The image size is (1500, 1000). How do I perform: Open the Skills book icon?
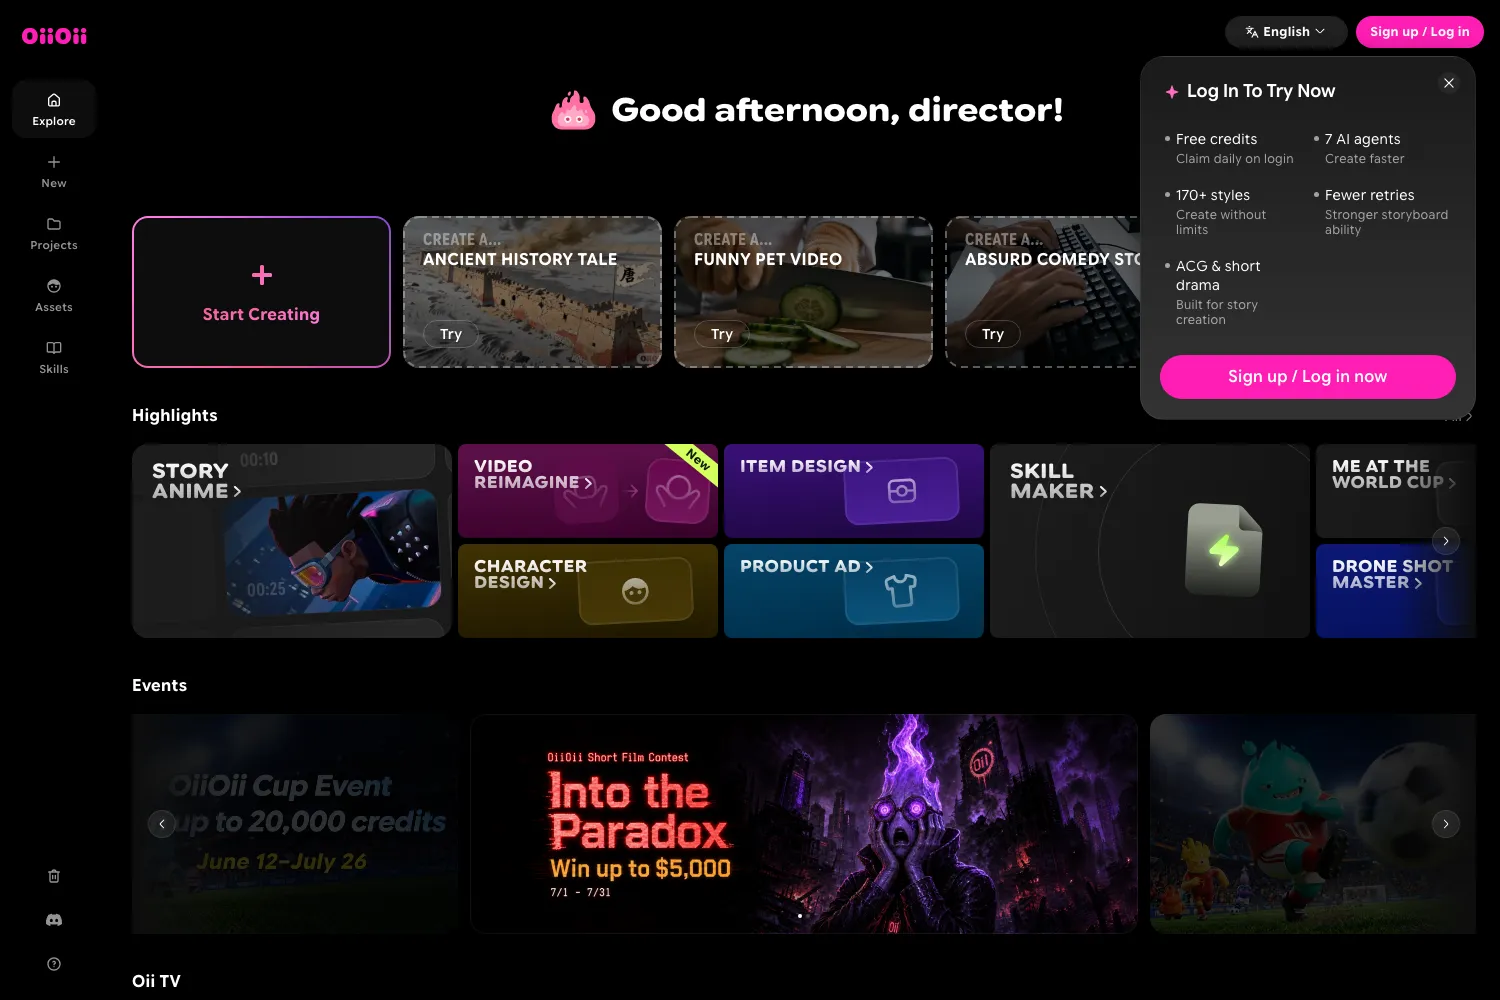coord(54,348)
